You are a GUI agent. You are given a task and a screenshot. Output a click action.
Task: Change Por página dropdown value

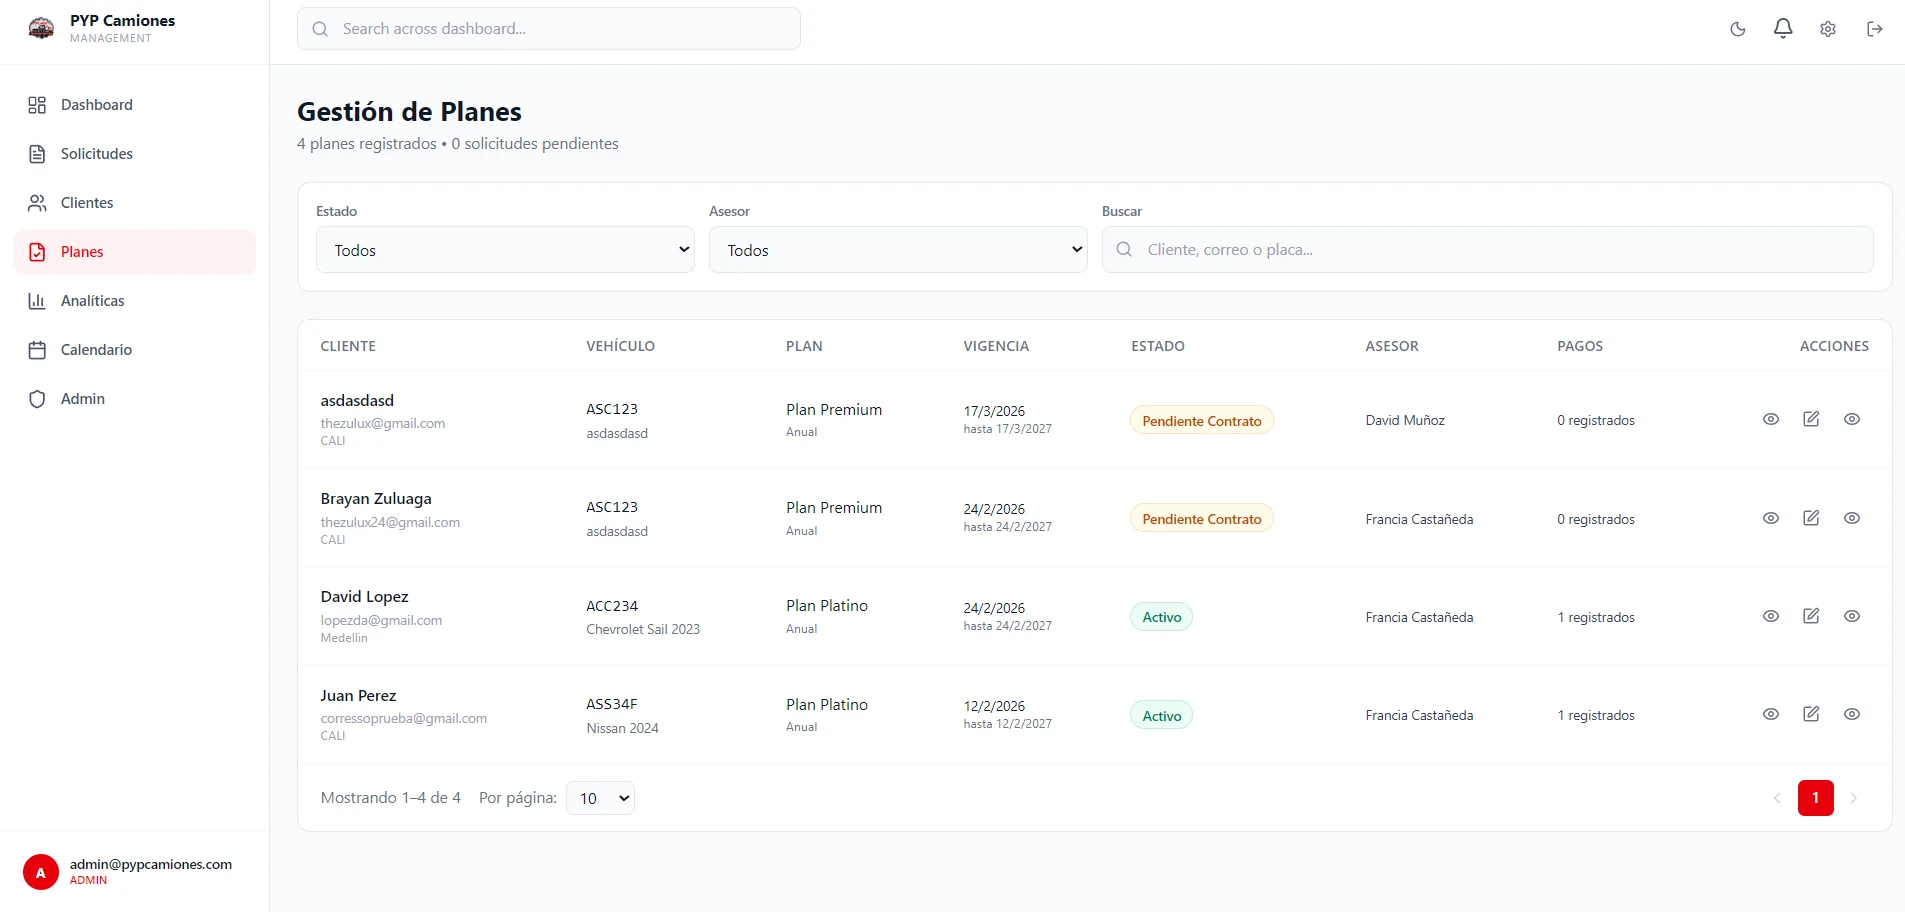599,798
